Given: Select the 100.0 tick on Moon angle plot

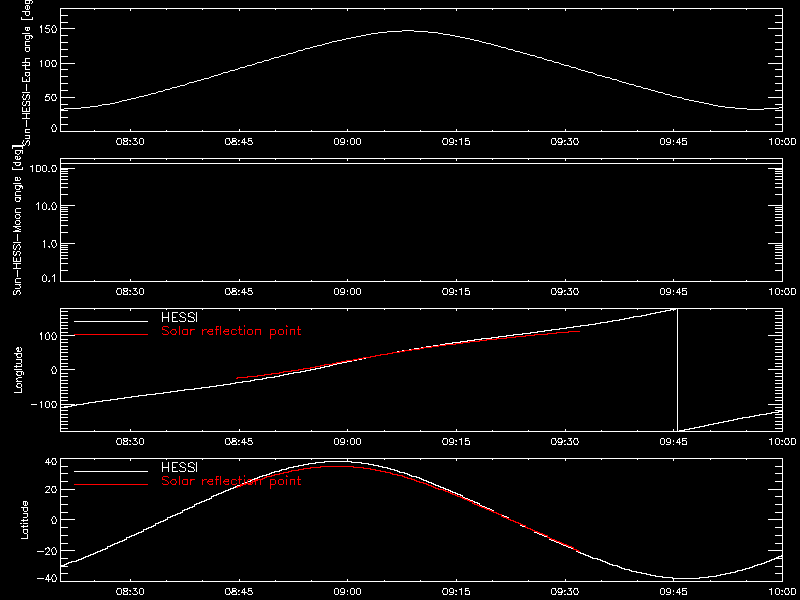Looking at the screenshot, I should (43, 168).
